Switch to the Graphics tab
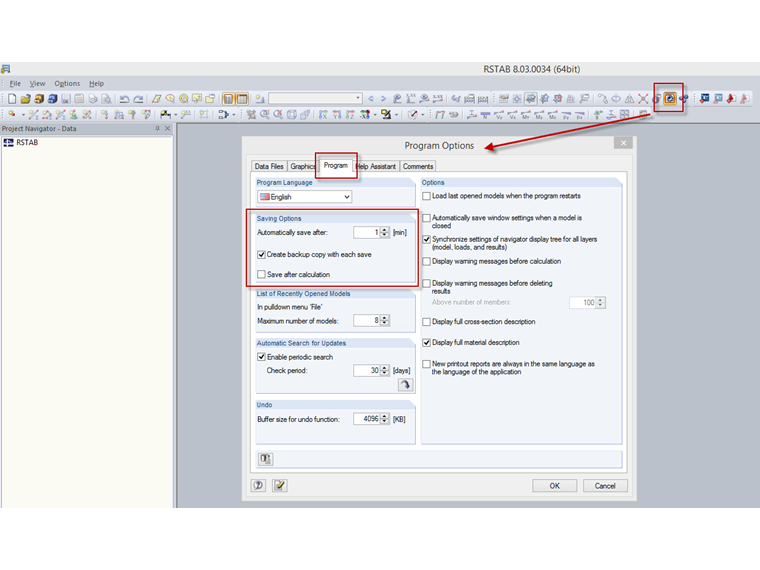Screen dimensions: 760x570 pyautogui.click(x=302, y=166)
